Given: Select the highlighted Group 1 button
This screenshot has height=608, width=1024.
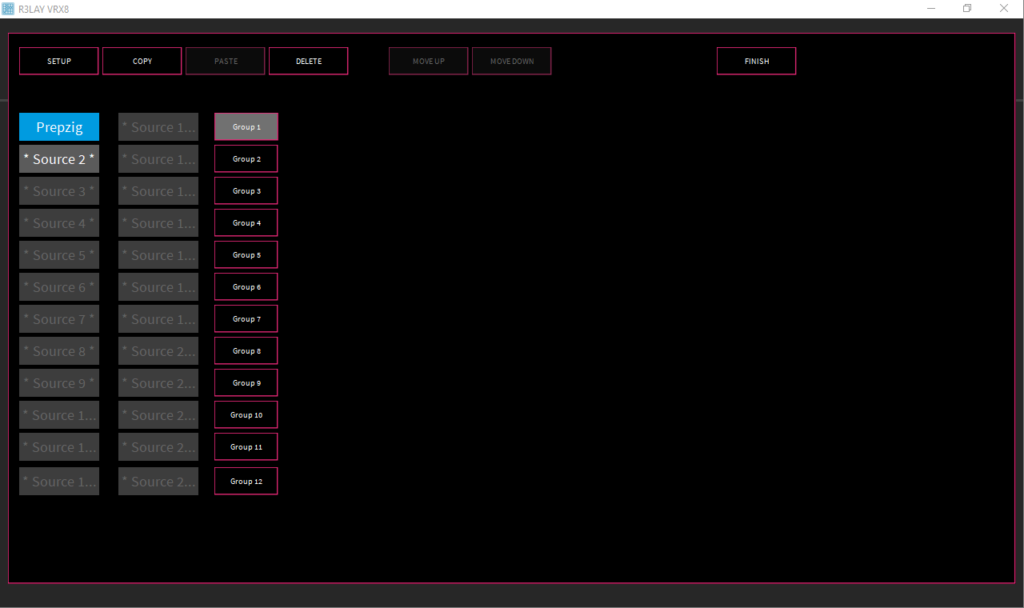Looking at the screenshot, I should (x=246, y=127).
